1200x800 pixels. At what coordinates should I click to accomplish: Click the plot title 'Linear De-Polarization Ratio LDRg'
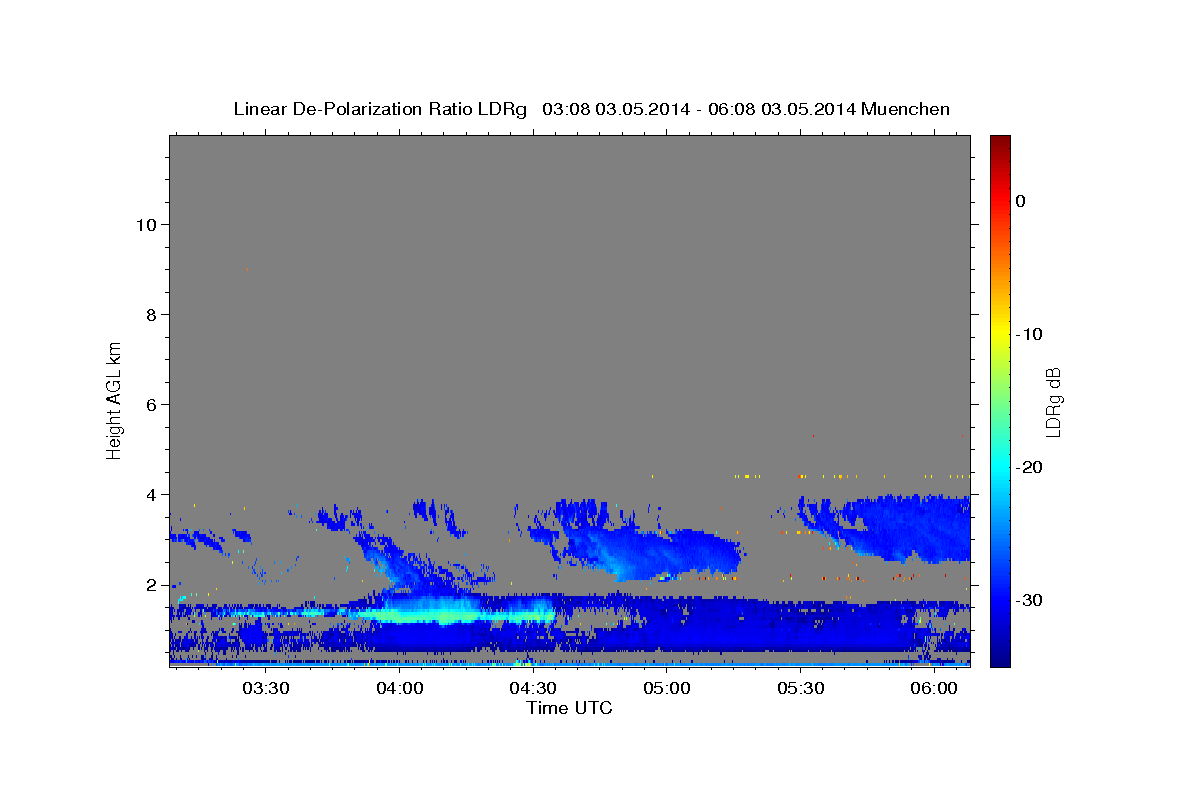tap(379, 109)
